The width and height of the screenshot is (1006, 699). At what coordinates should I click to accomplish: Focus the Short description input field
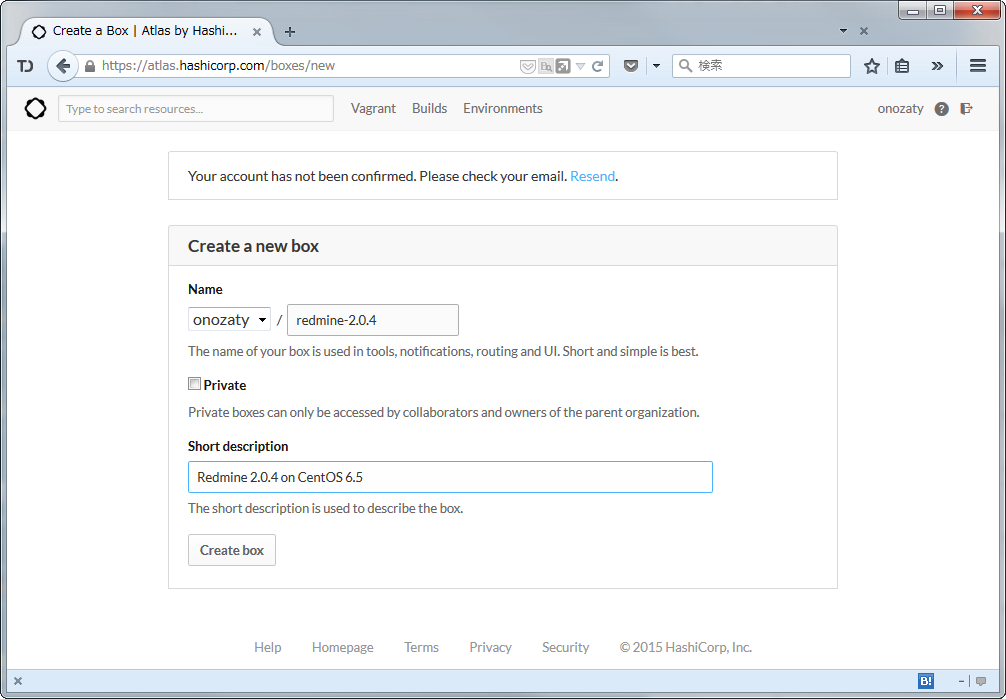[450, 477]
